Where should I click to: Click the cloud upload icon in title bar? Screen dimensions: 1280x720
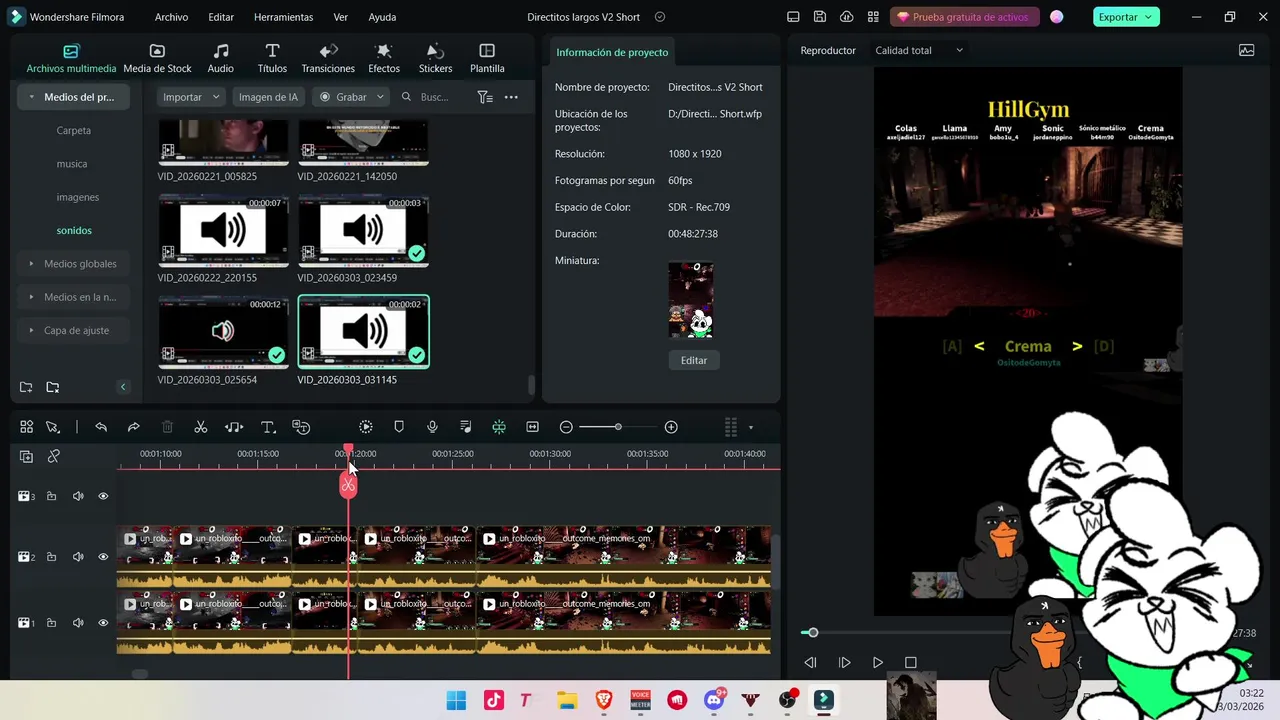tap(847, 17)
